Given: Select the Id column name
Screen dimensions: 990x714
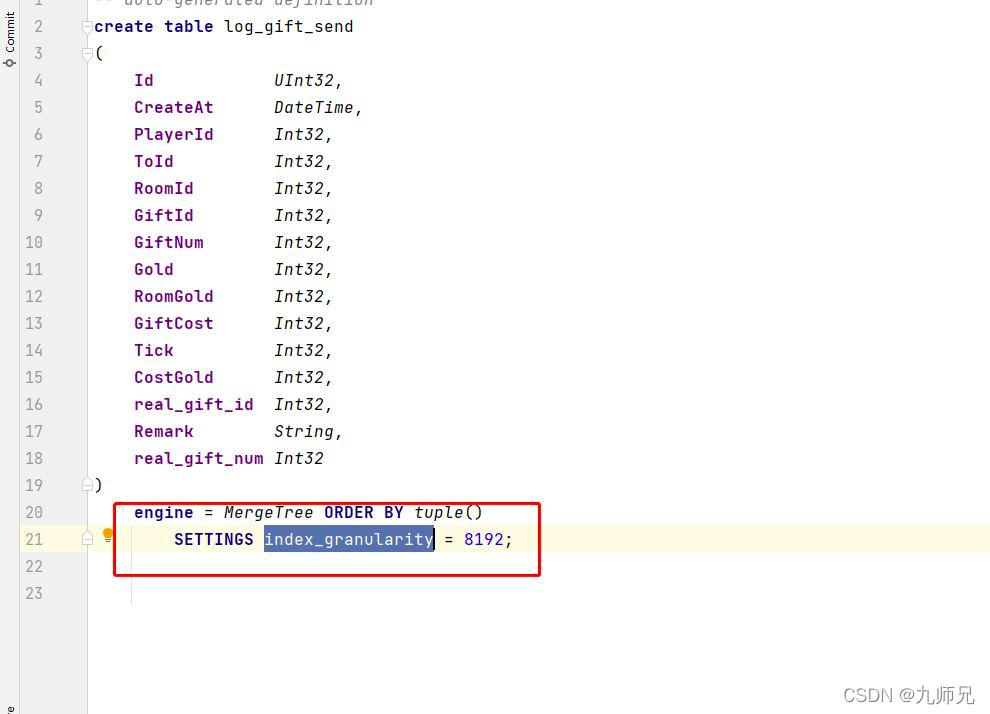Looking at the screenshot, I should (x=143, y=81).
